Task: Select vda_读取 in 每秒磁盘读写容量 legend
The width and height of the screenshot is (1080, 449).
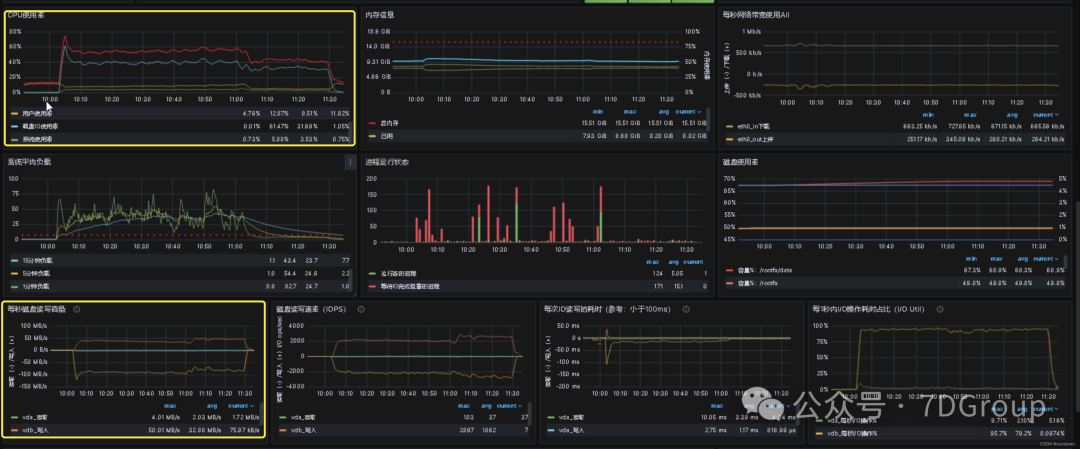Action: (x=35, y=417)
